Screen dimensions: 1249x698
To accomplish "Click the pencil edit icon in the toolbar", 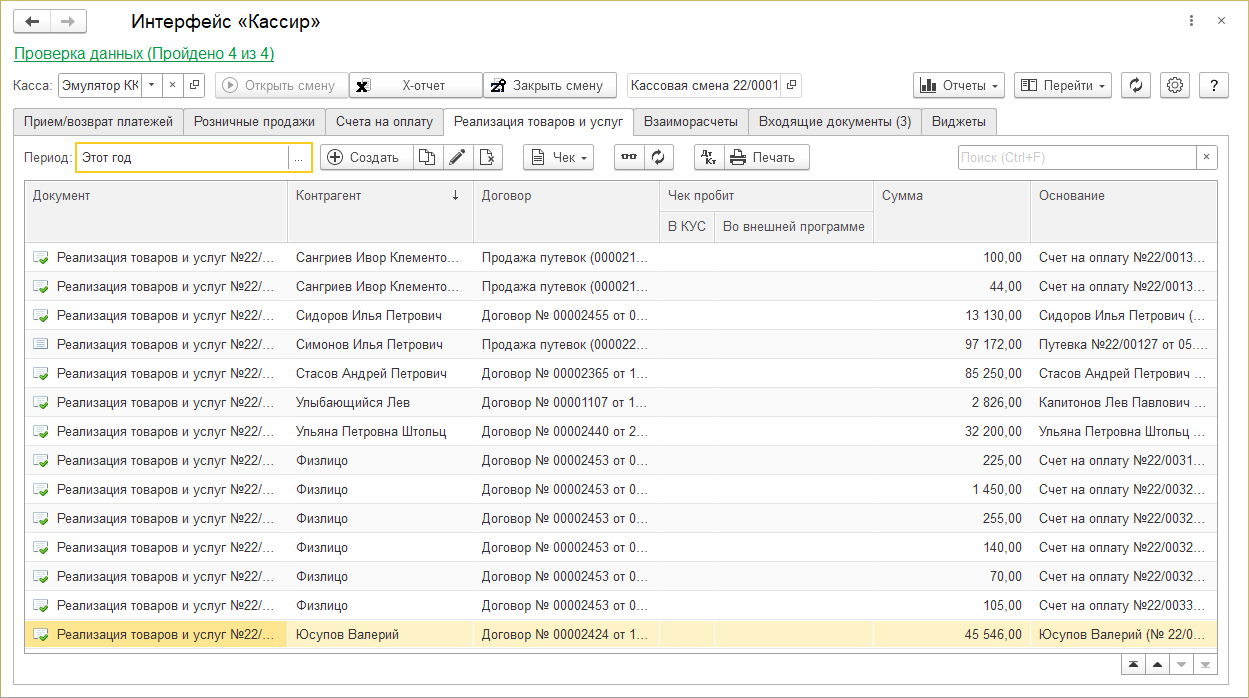I will [x=457, y=157].
